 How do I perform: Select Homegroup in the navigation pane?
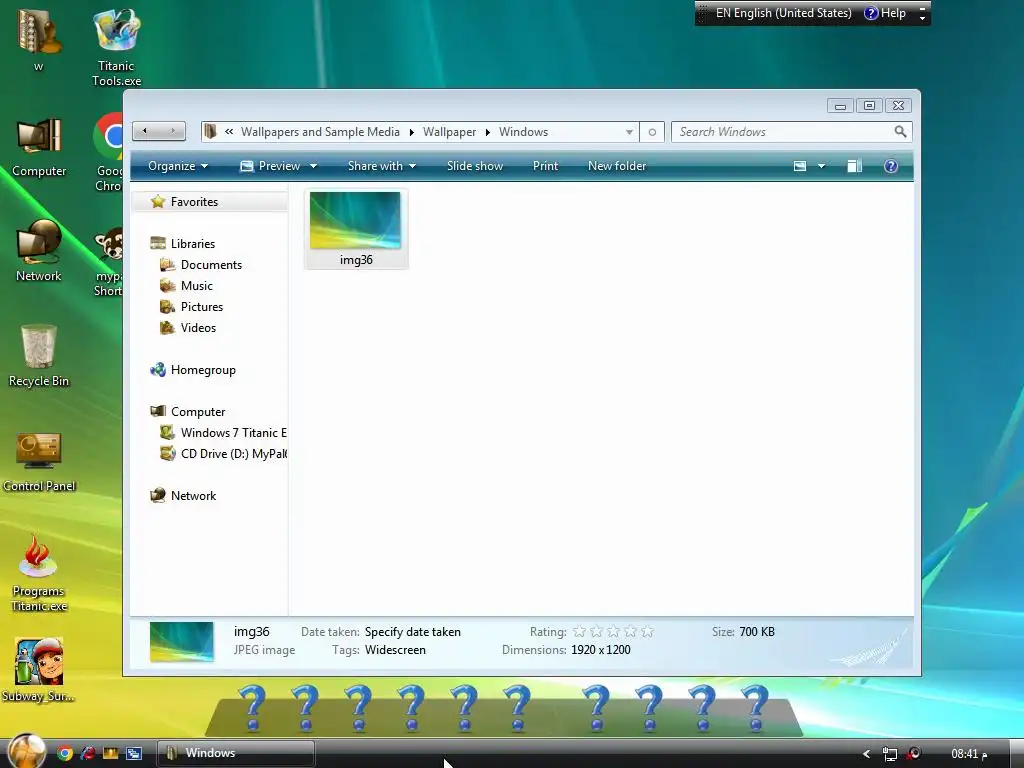click(x=202, y=370)
